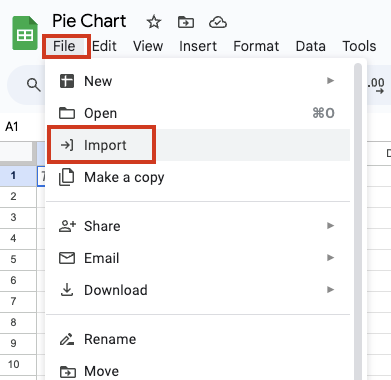Choose Rename in the File menu
This screenshot has width=391, height=380.
point(198,339)
